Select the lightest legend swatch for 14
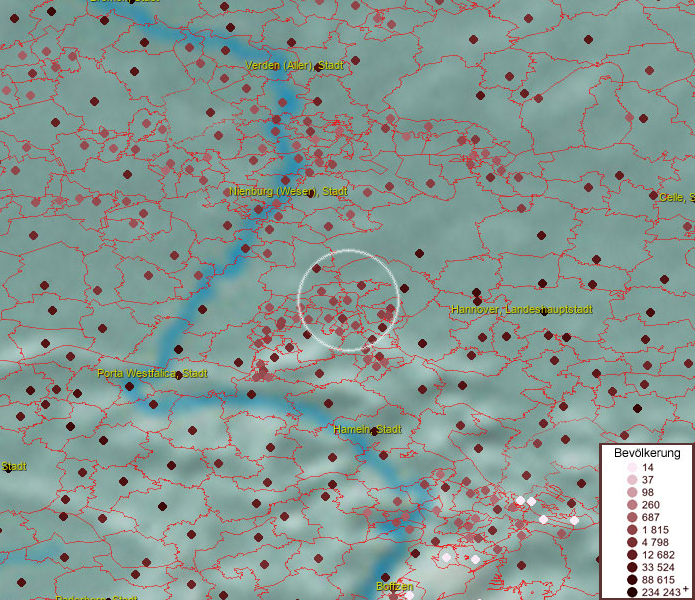Screen dimensions: 695x600 [632, 467]
